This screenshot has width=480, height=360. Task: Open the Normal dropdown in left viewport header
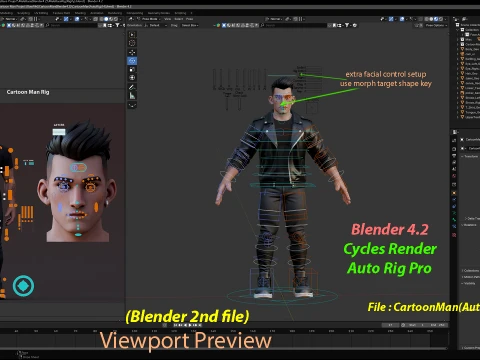[10, 19]
